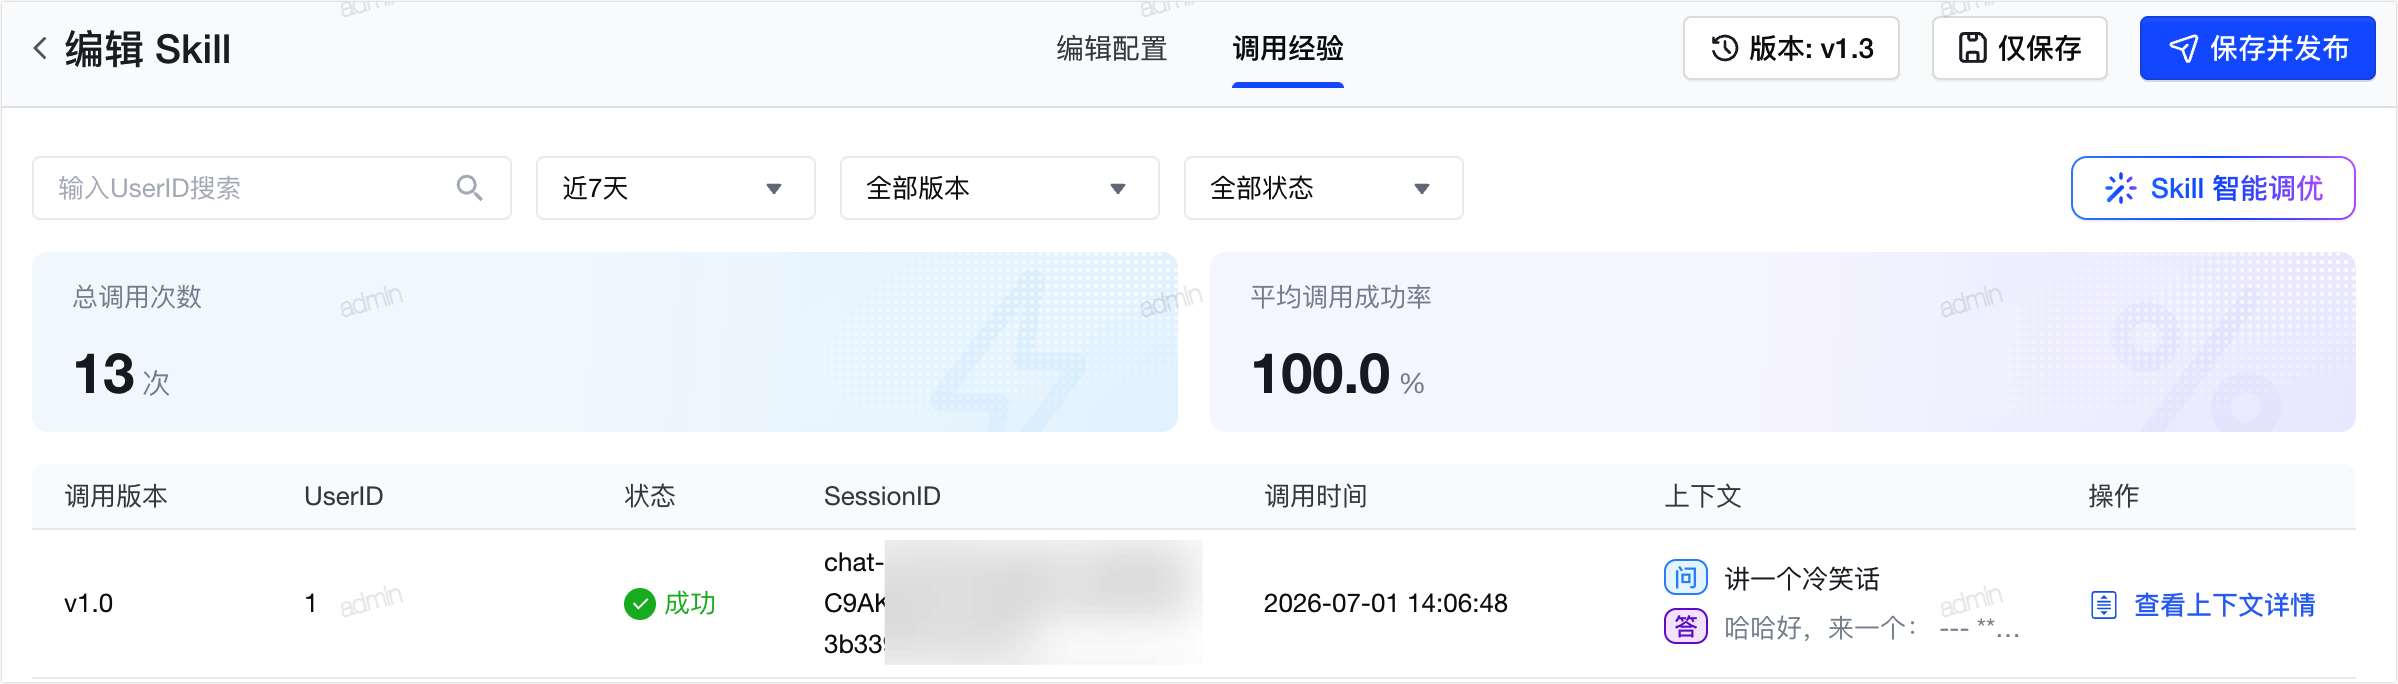The height and width of the screenshot is (684, 2398).
Task: Click the 100.0 % success rate value
Action: [x=1338, y=375]
